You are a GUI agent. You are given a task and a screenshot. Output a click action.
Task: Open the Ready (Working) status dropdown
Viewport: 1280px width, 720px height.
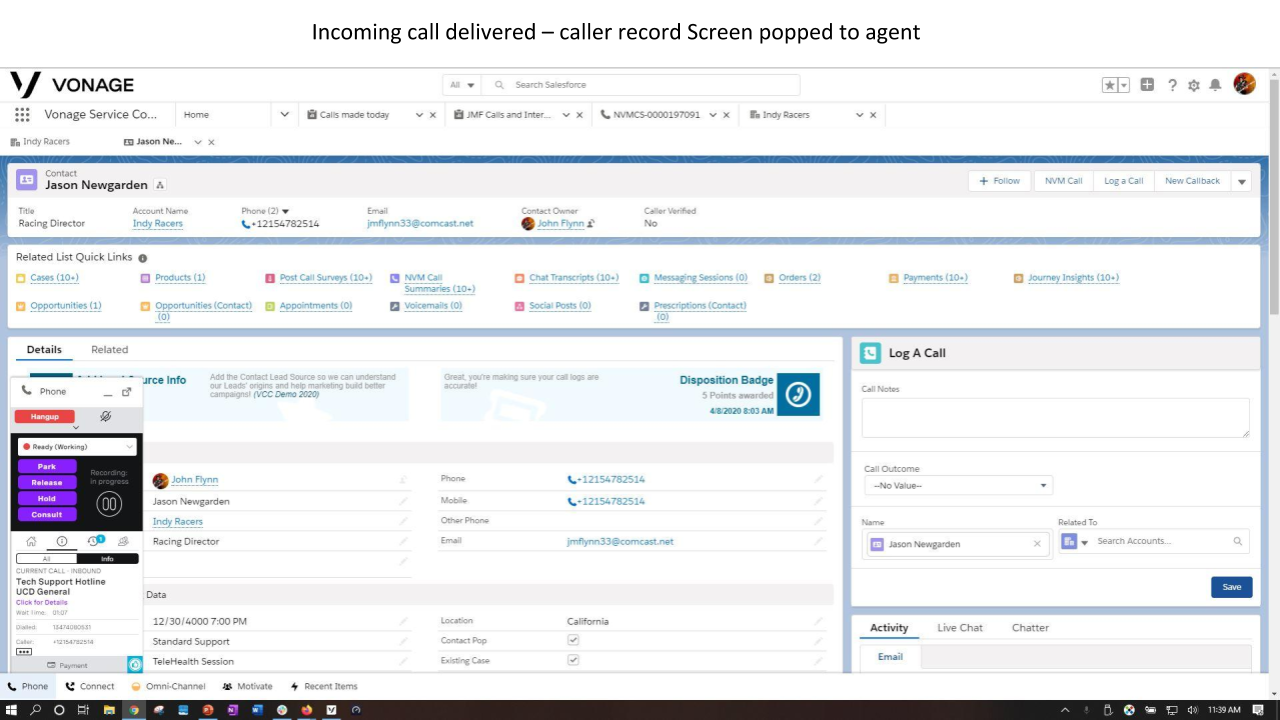[x=76, y=447]
